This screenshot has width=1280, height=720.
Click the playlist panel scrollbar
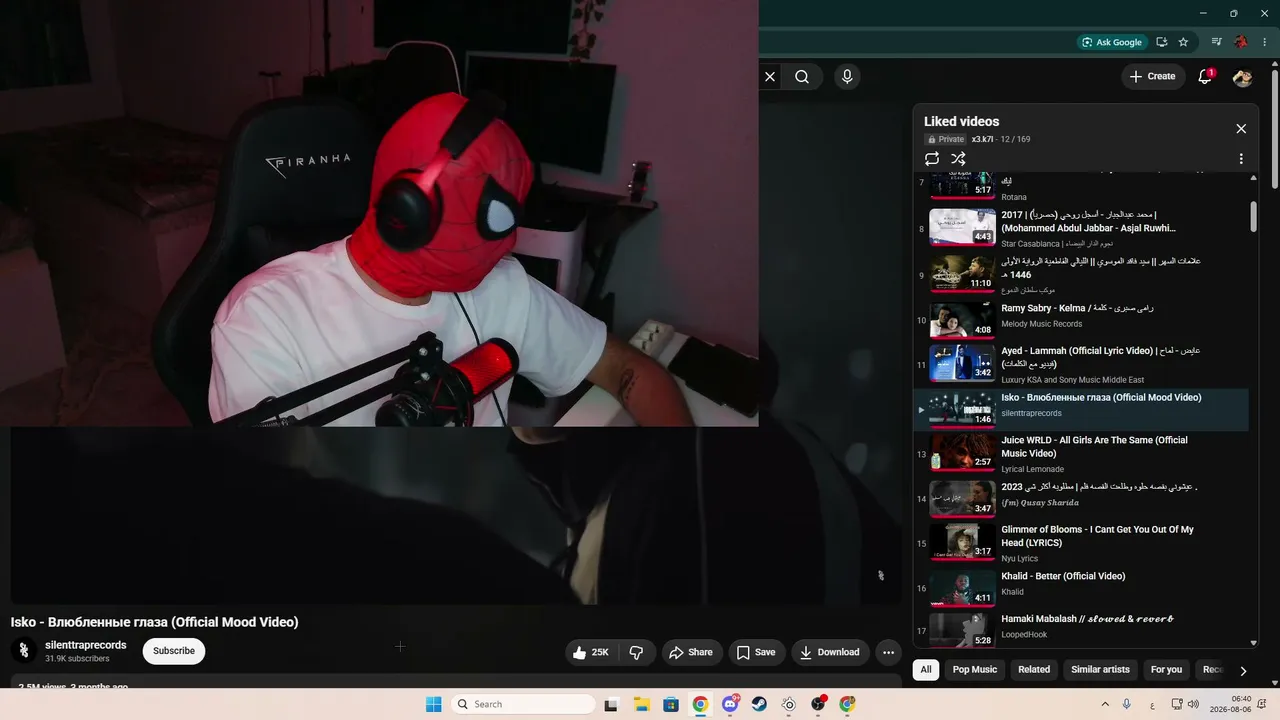coord(1254,217)
